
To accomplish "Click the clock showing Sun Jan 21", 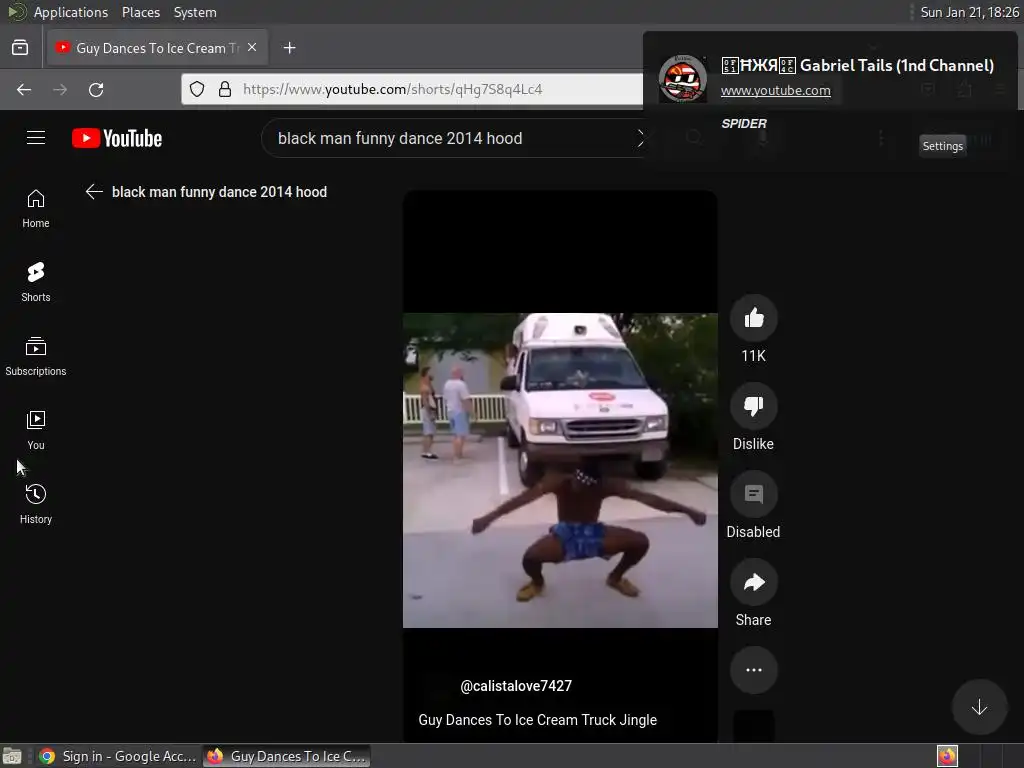I will pos(969,12).
